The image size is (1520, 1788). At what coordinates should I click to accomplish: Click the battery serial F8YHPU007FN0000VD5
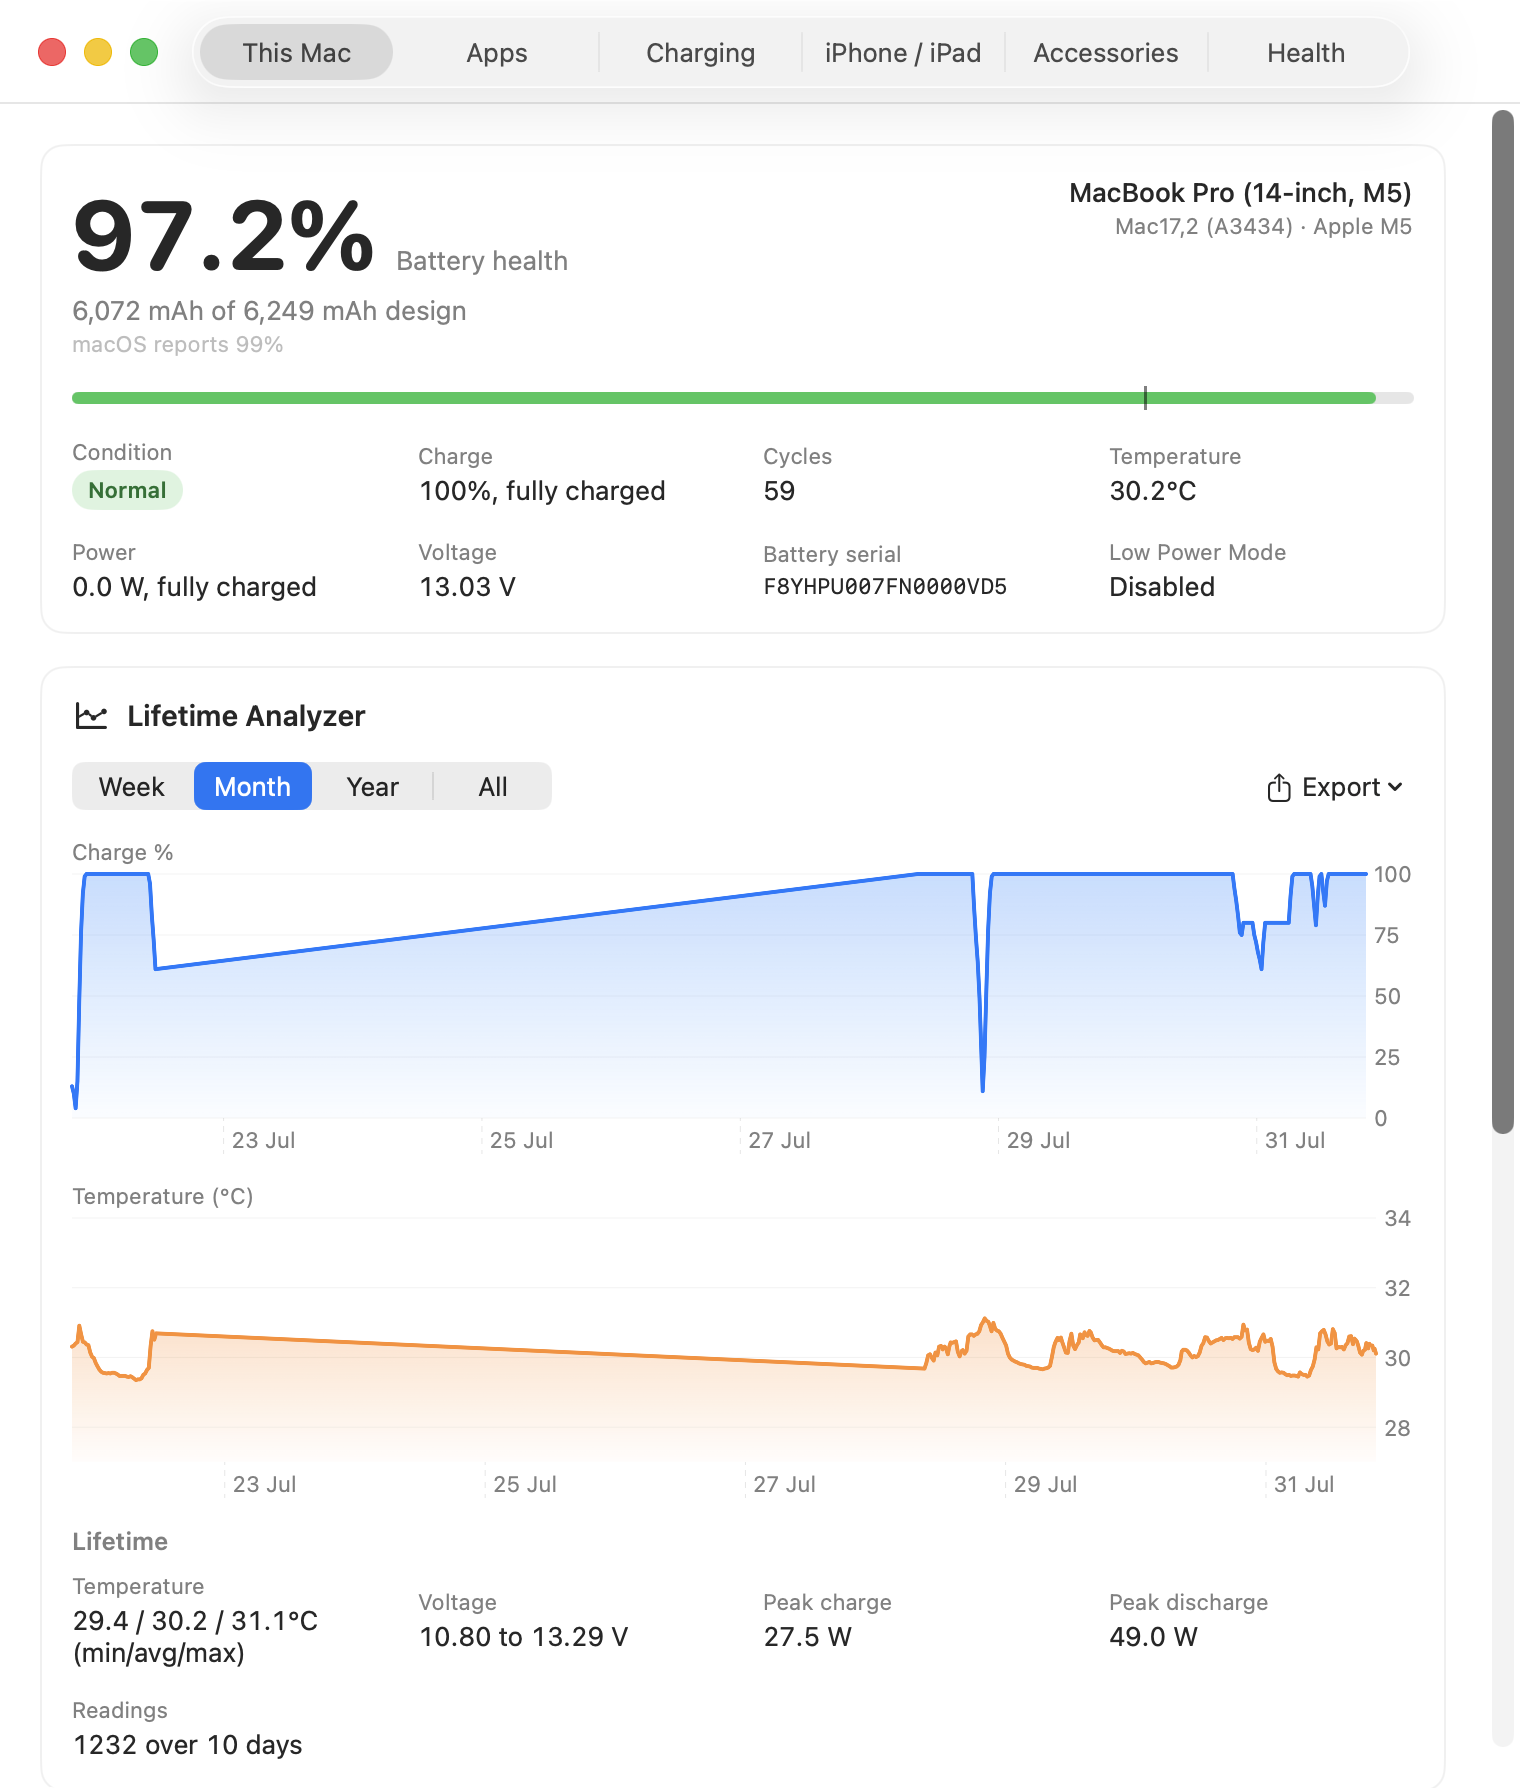click(885, 587)
